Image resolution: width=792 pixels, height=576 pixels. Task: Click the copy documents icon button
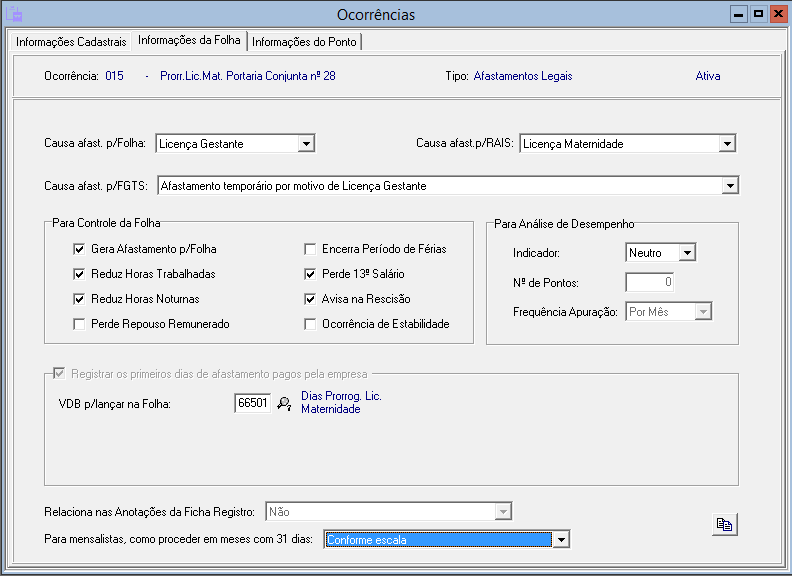coord(724,524)
